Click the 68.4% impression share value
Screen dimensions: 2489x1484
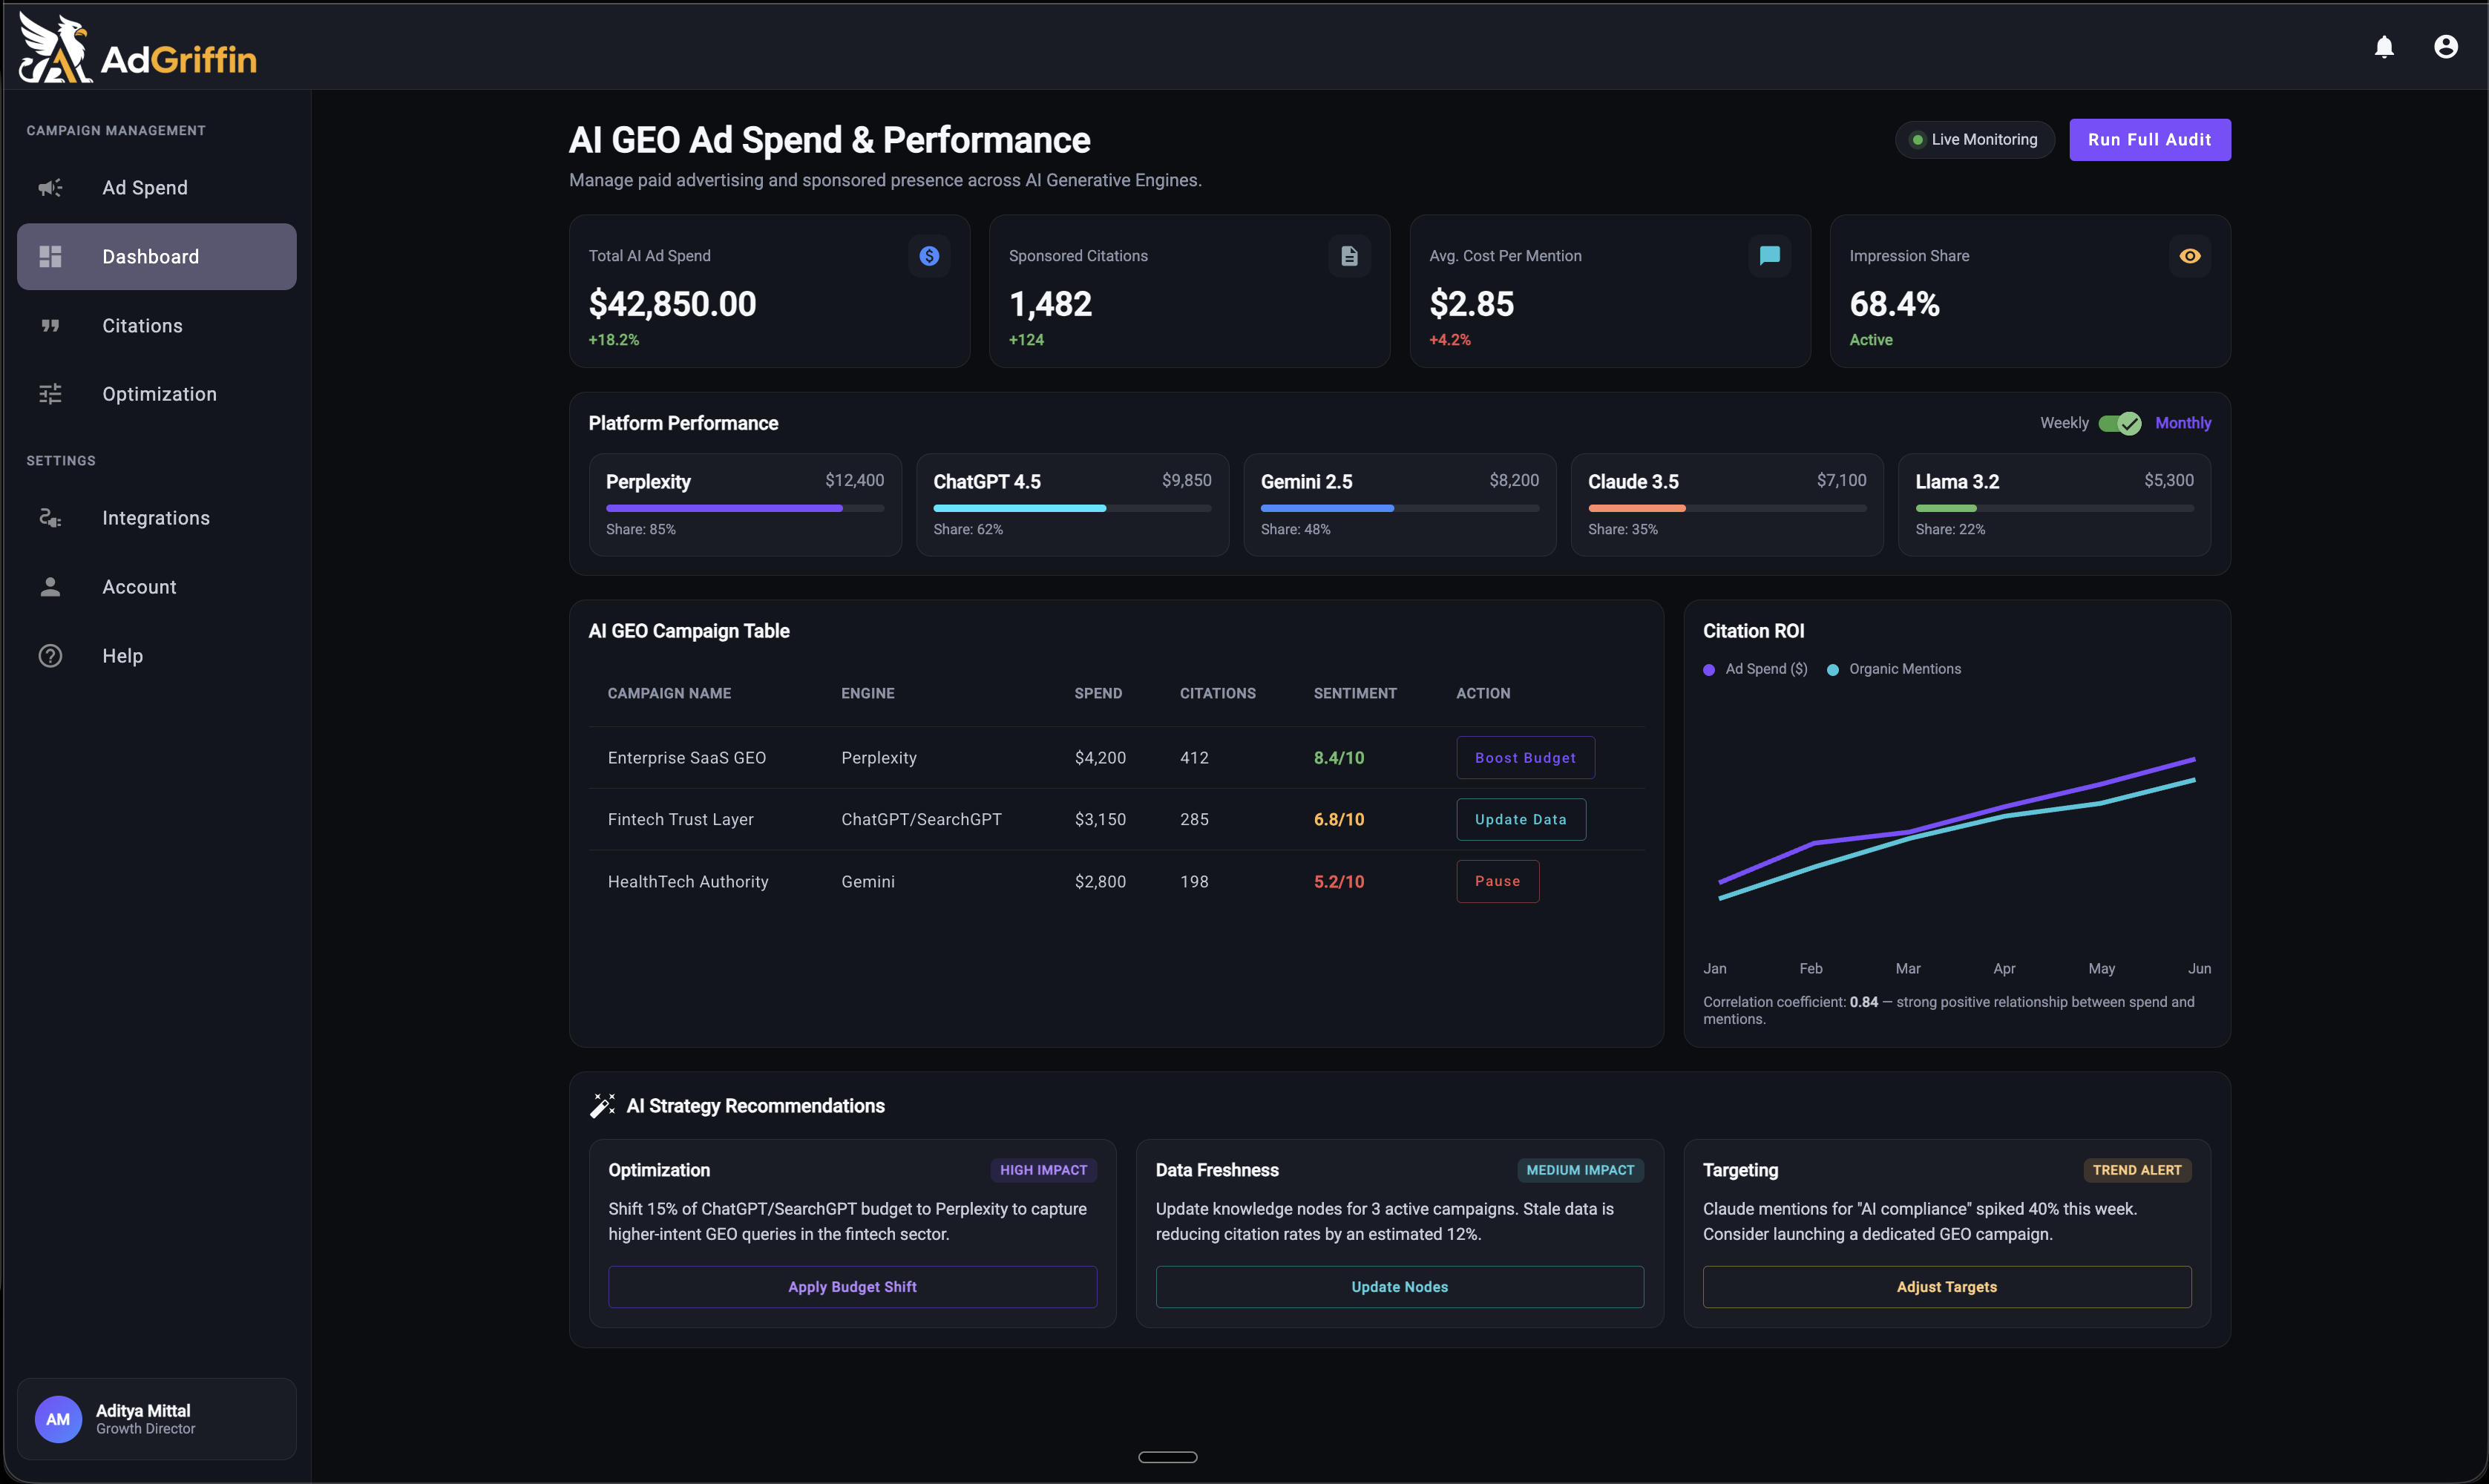point(1894,304)
